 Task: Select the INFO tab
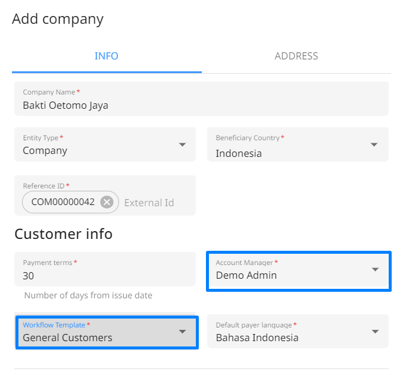click(x=107, y=56)
